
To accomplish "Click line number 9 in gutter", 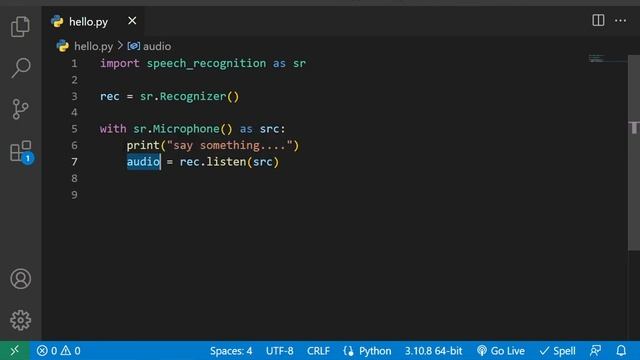I will coord(74,195).
